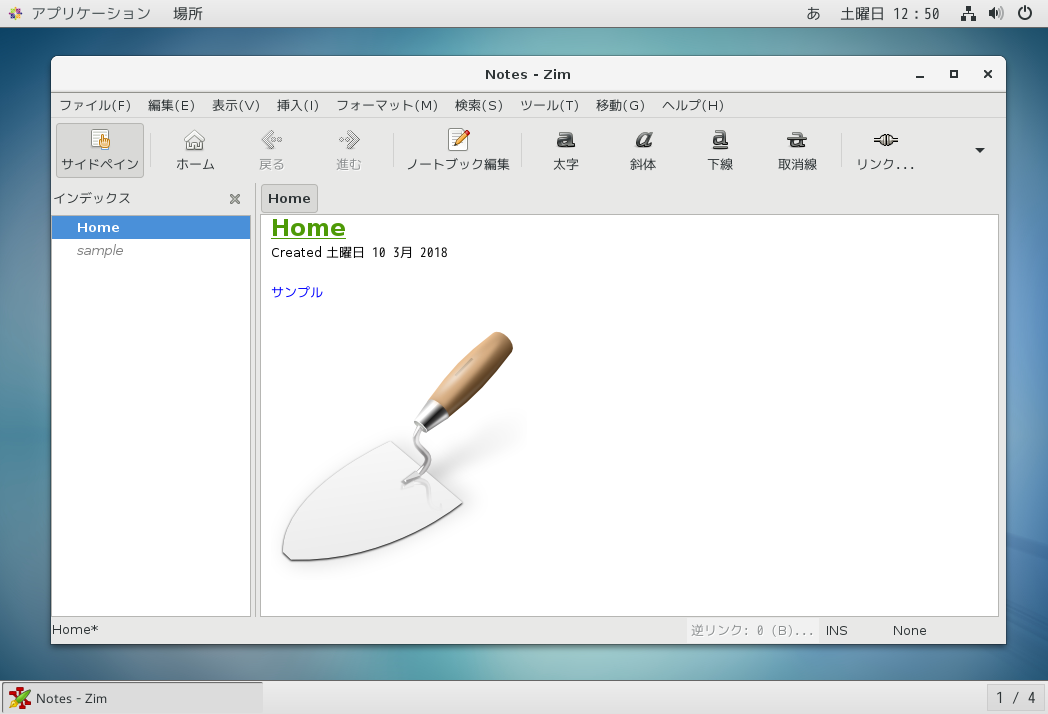
Task: Click the Home page heading
Action: [x=308, y=228]
